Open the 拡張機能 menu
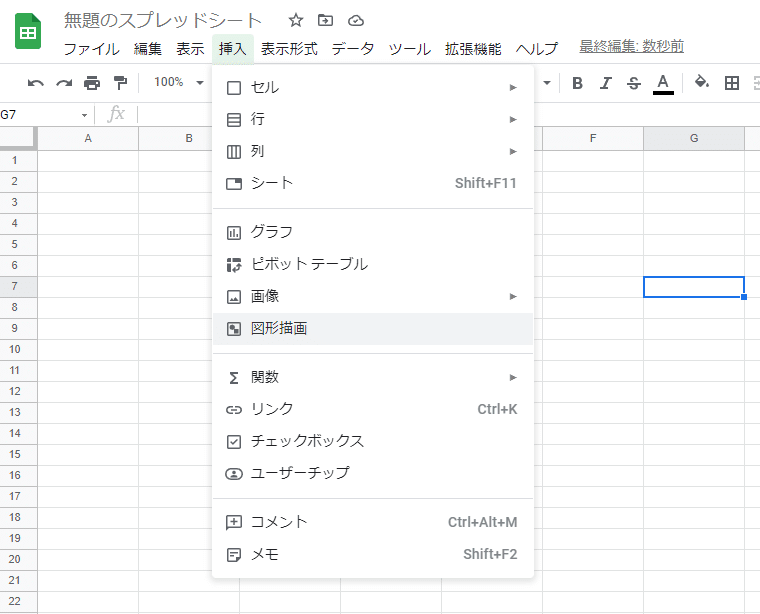Viewport: 760px width, 614px height. [x=473, y=49]
